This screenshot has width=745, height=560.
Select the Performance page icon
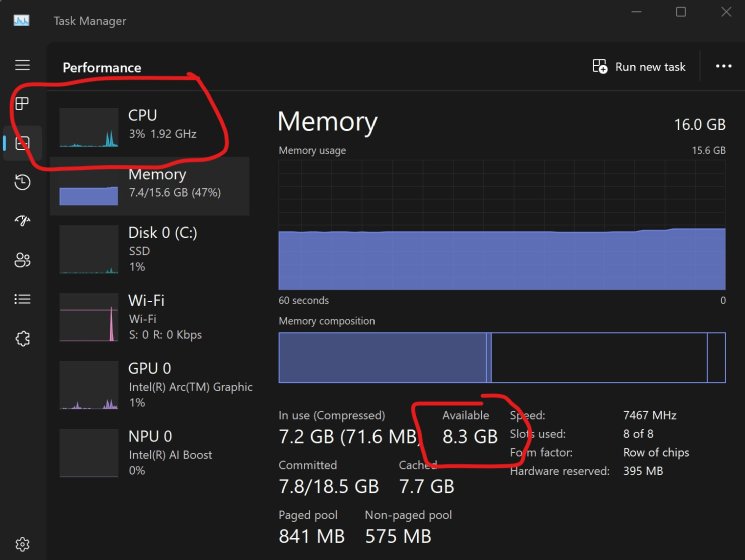coord(22,143)
